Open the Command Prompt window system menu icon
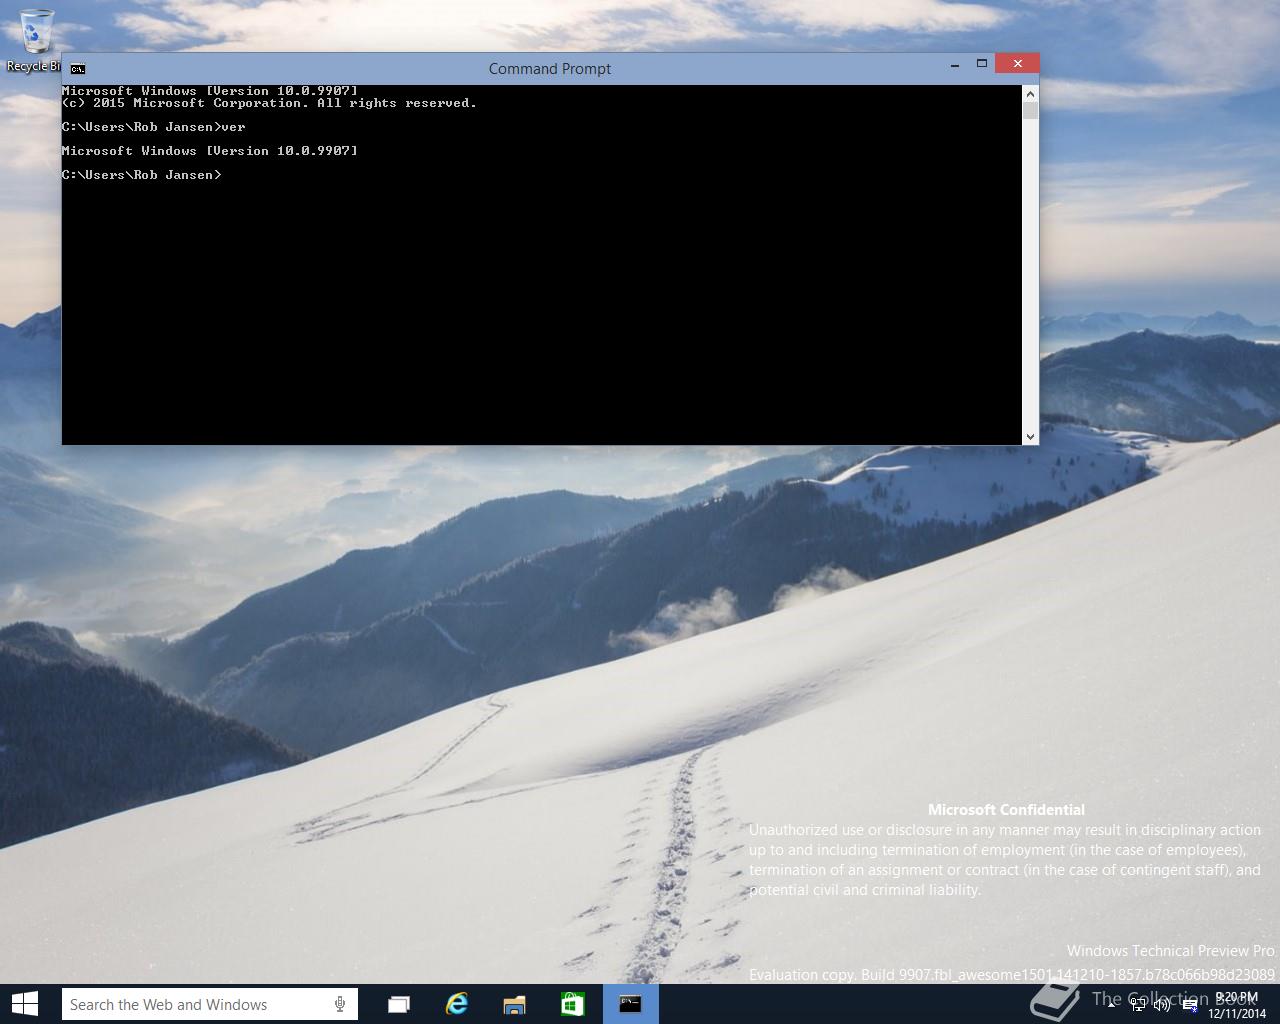Image resolution: width=1280 pixels, height=1024 pixels. (x=78, y=69)
